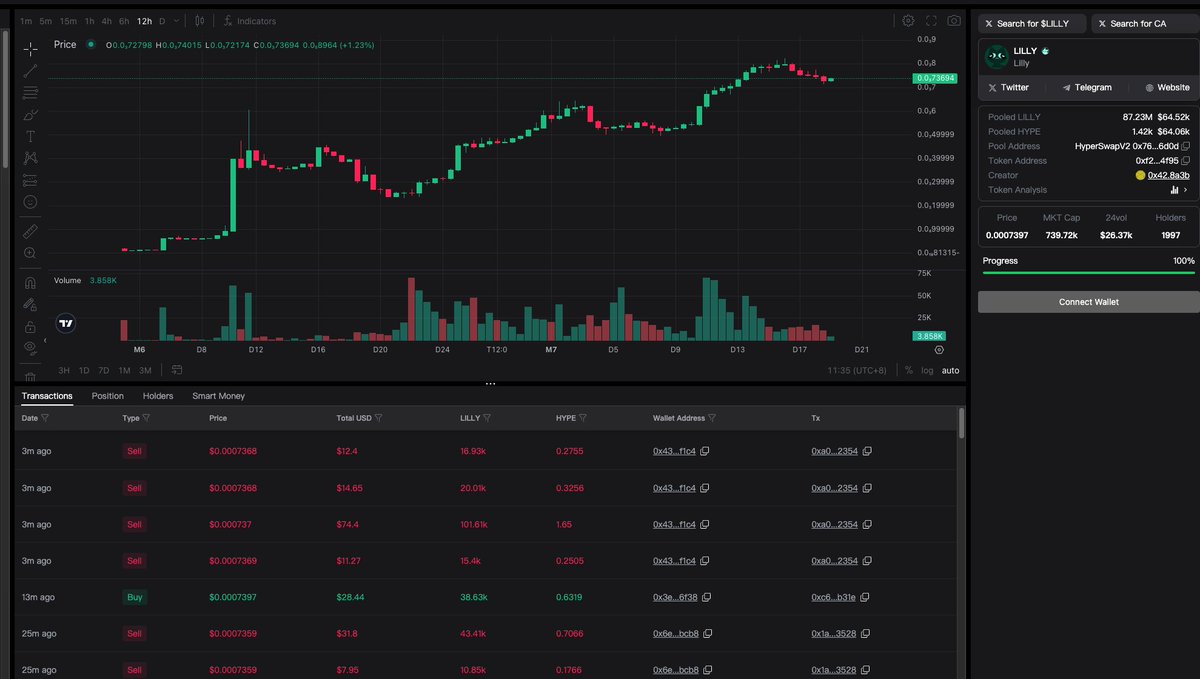Screen dimensions: 1200x679
Task: Select the trend line drawing tool
Action: pyautogui.click(x=30, y=70)
